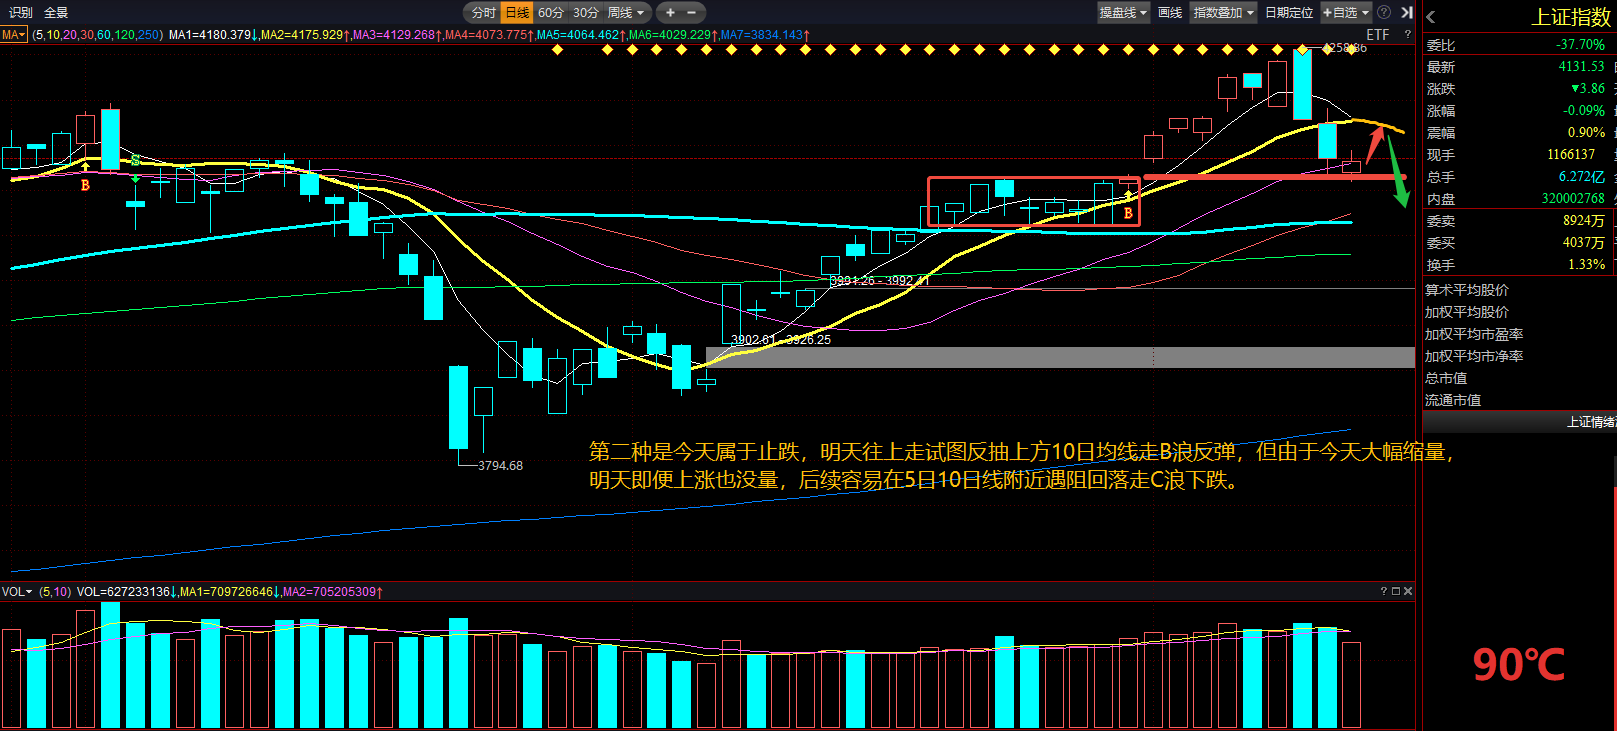
Task: Click the 上证情绪 panel header
Action: (x=1519, y=422)
